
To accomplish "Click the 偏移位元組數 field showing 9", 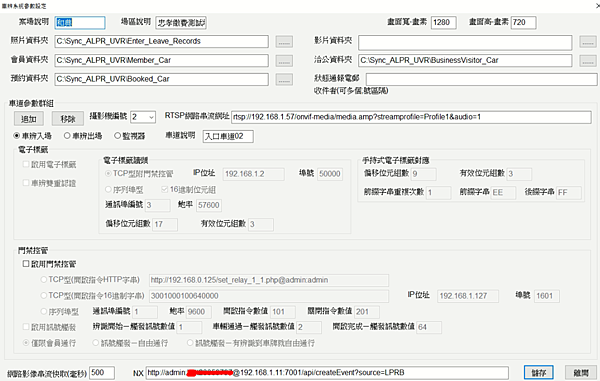I will click(x=424, y=174).
